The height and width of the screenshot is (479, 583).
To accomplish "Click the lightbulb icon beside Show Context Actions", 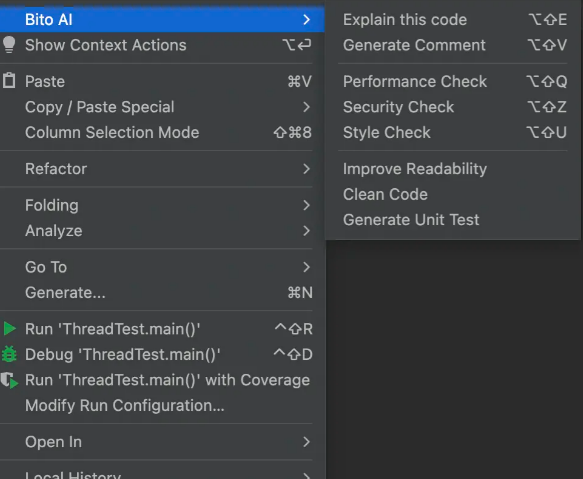I will coord(9,45).
